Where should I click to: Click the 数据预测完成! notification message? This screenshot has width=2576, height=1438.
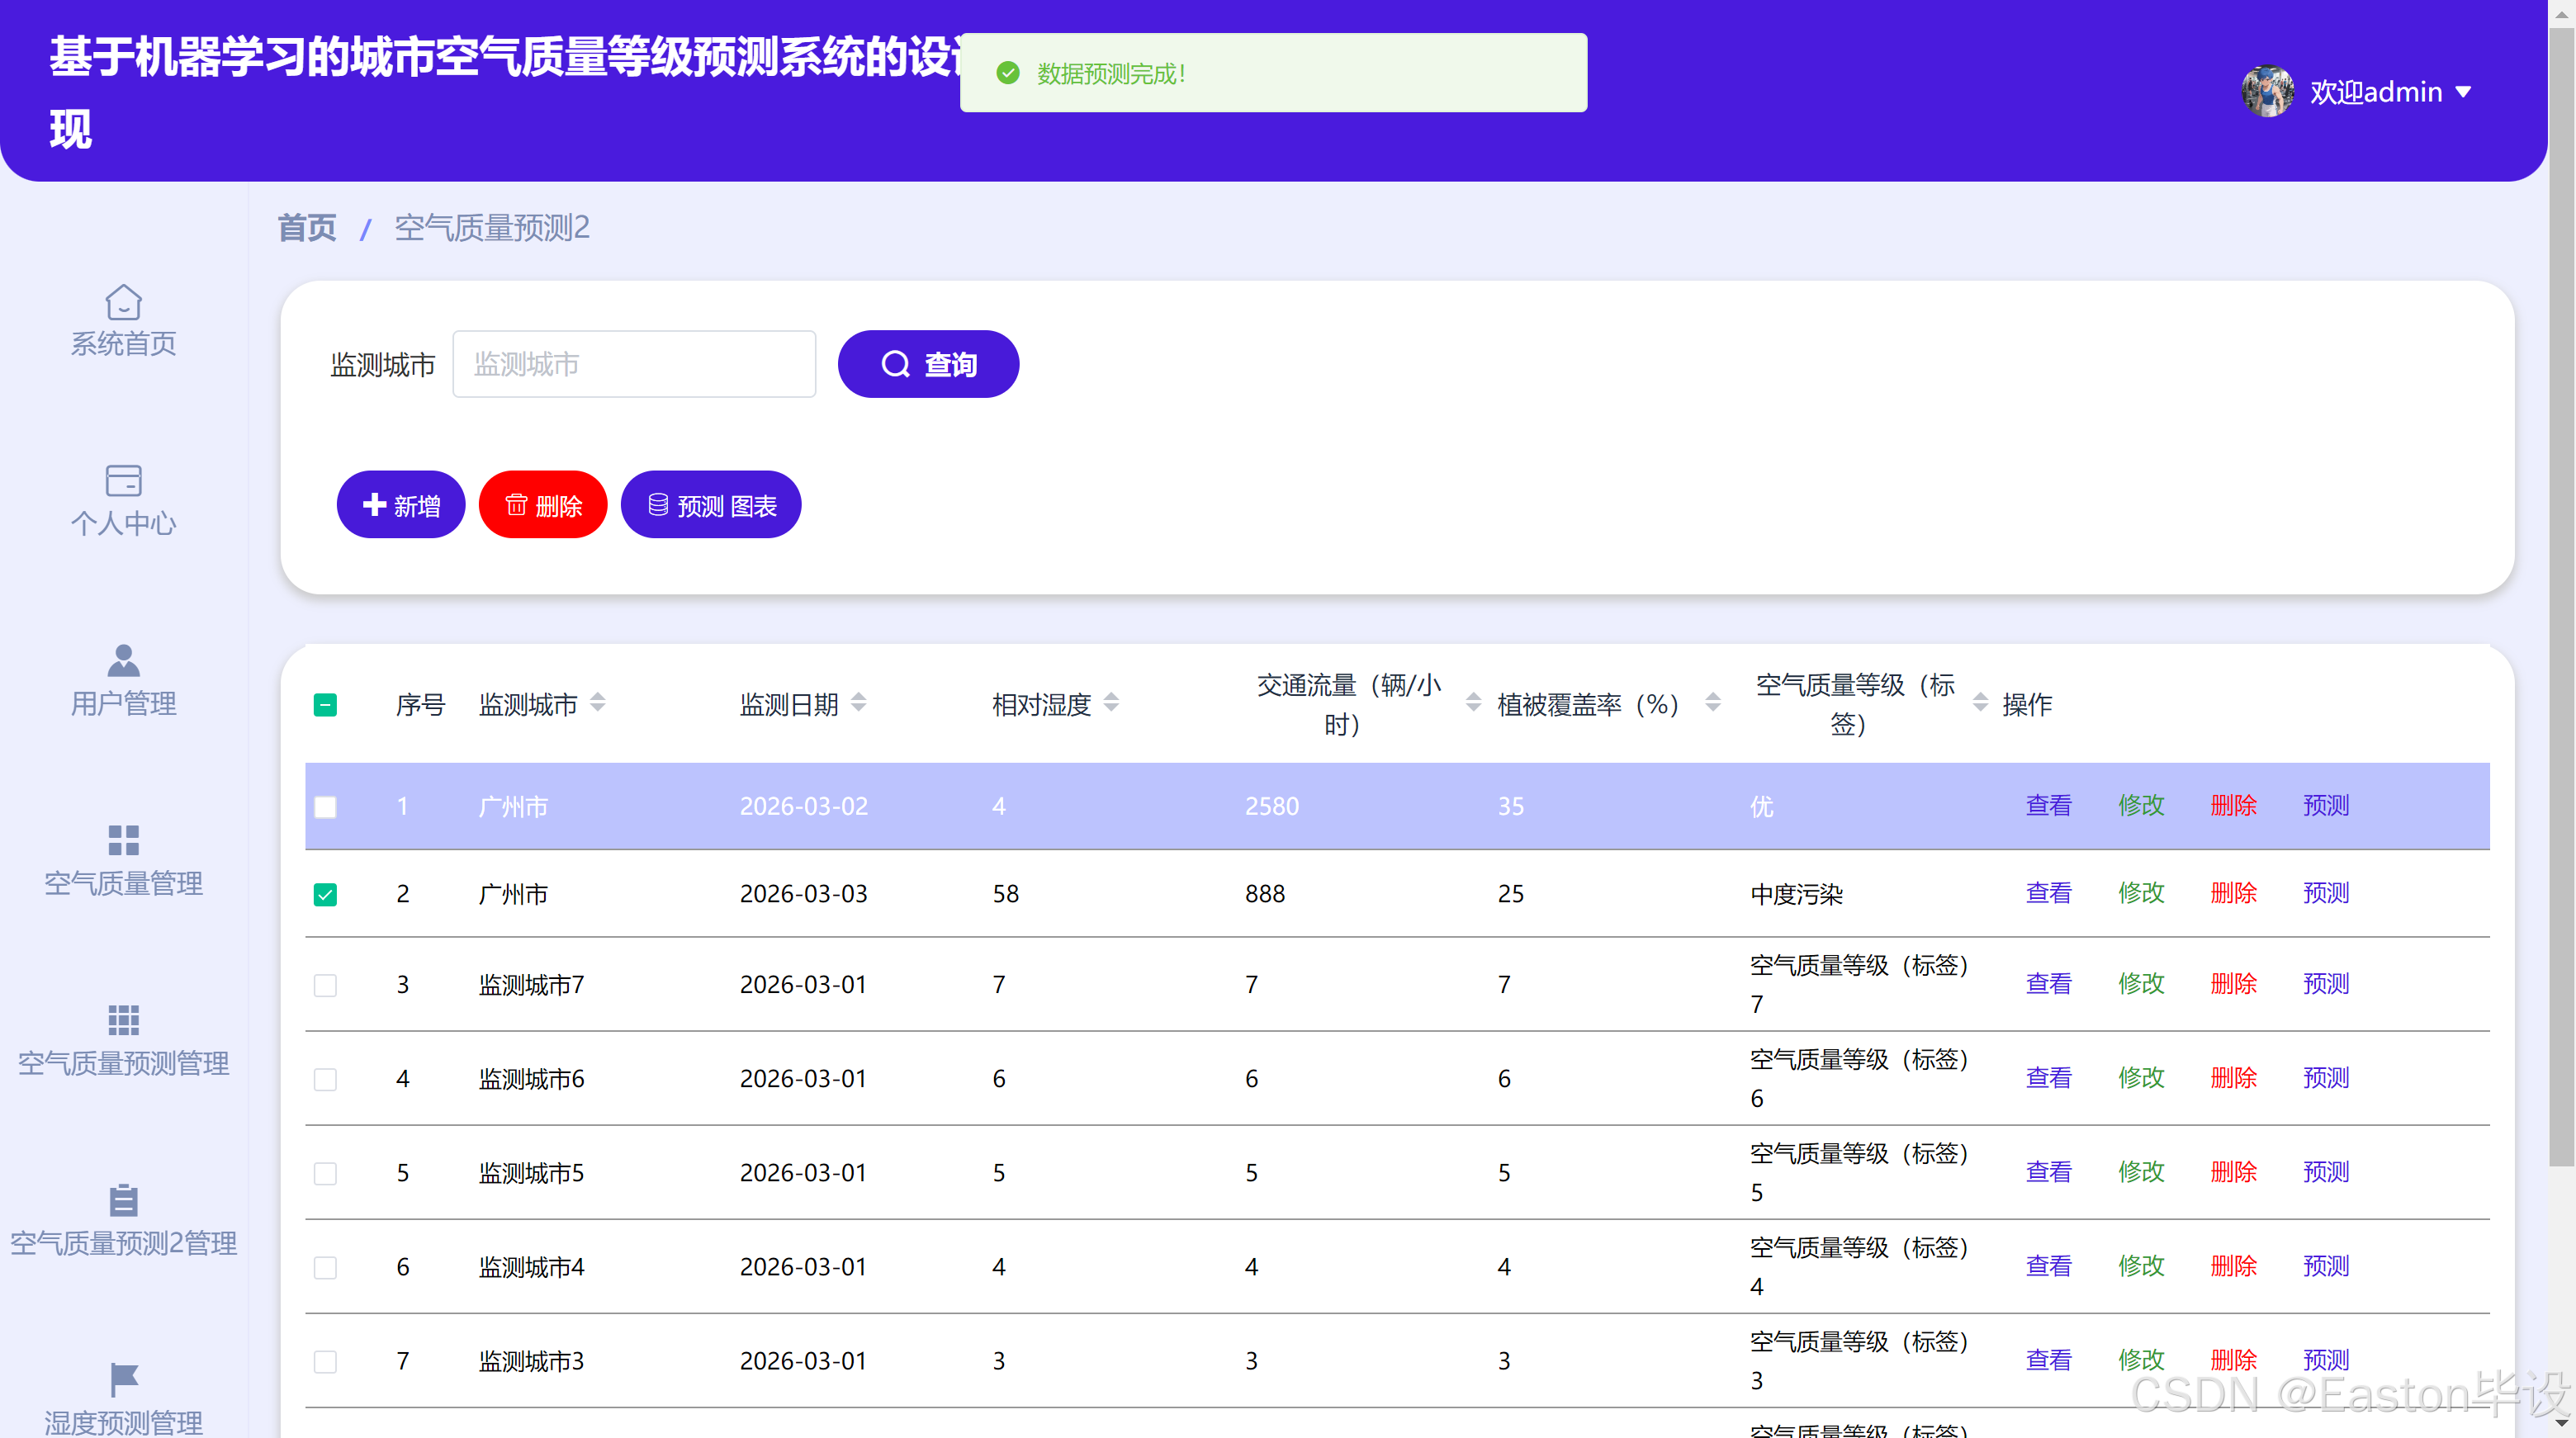pyautogui.click(x=1111, y=73)
